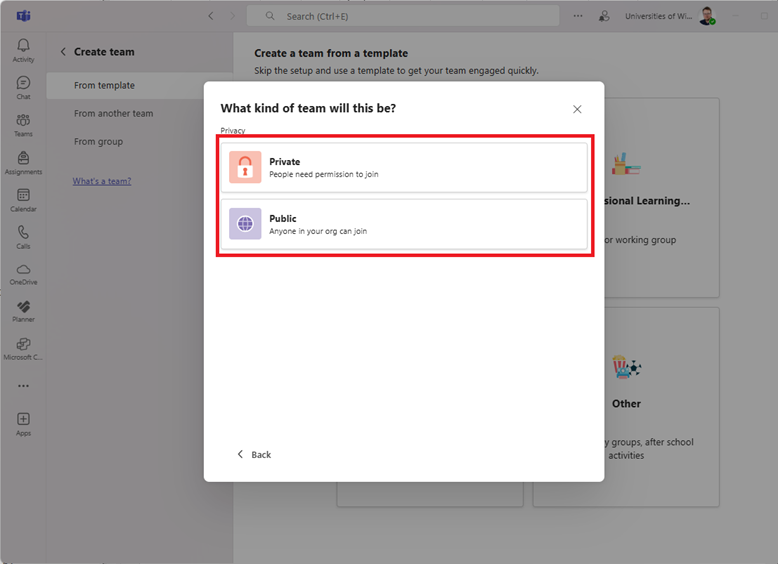Click the Search box at the top
Image resolution: width=778 pixels, height=564 pixels.
pos(403,16)
